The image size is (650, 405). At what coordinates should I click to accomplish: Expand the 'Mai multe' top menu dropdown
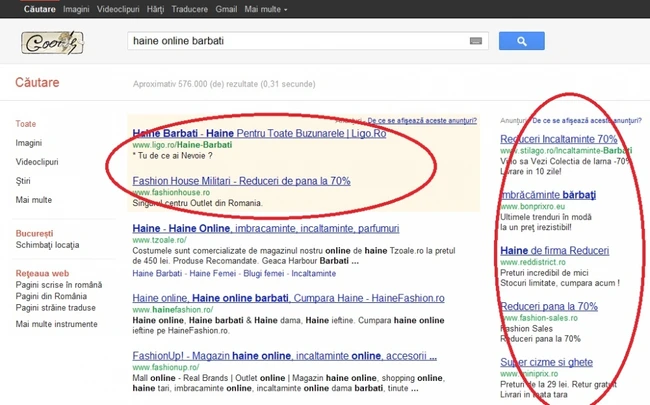(x=266, y=9)
